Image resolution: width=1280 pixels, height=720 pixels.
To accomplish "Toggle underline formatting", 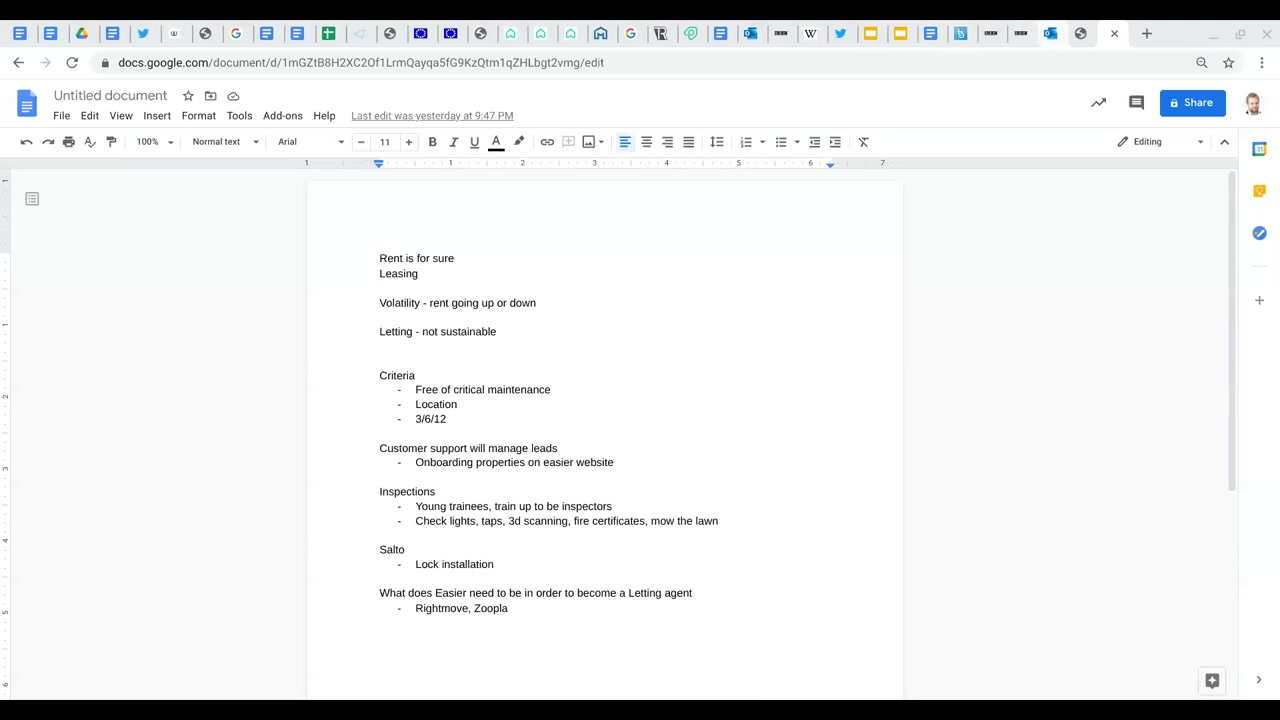I will pos(474,142).
